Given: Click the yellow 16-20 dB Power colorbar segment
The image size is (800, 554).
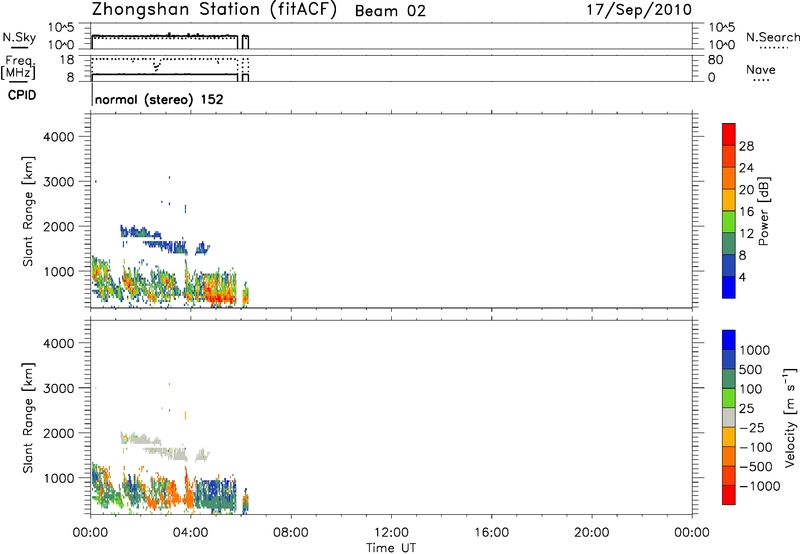Looking at the screenshot, I should point(729,199).
